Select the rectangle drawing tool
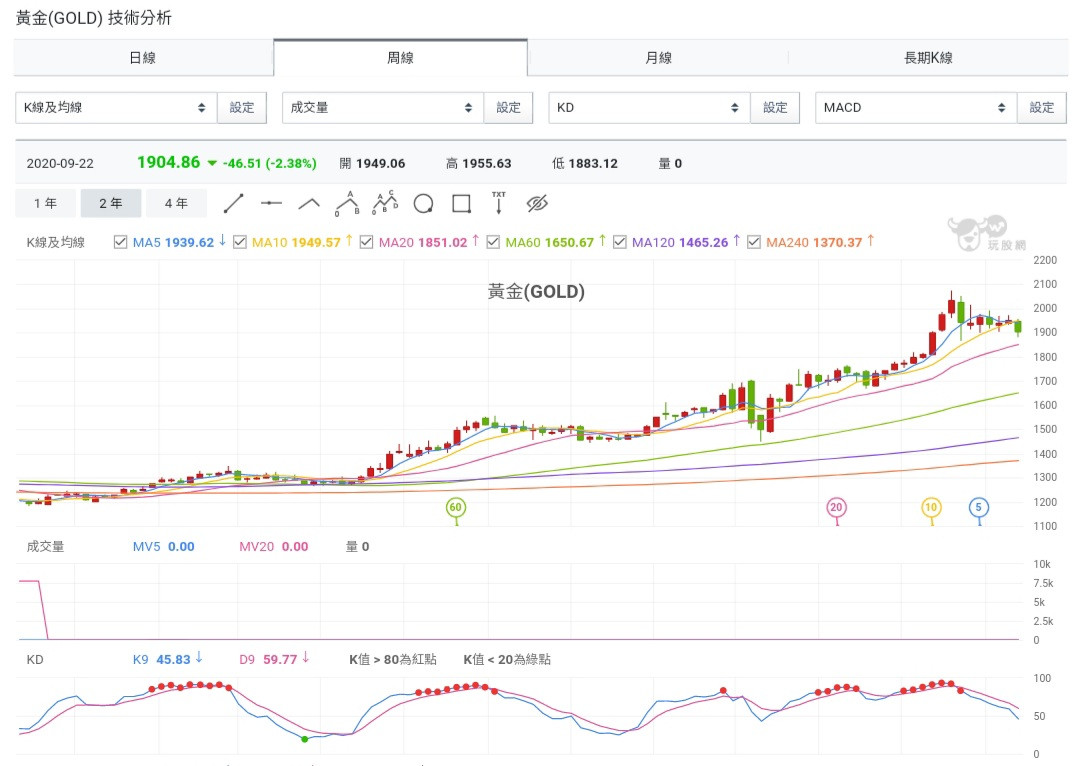Viewport: 1080px width, 766px height. [x=461, y=204]
